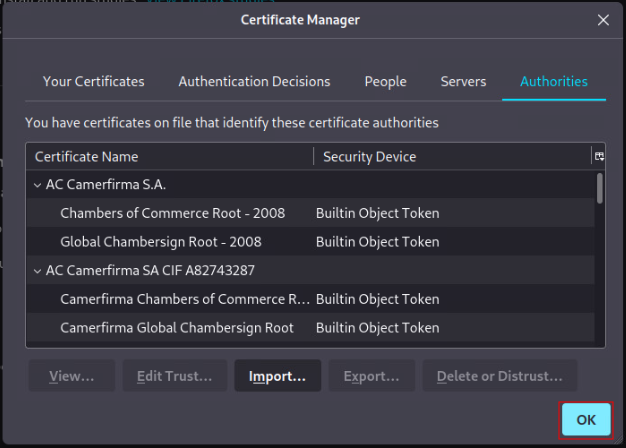
Task: Select Camerfirma Global Chambersign Root certificate
Action: pos(177,328)
